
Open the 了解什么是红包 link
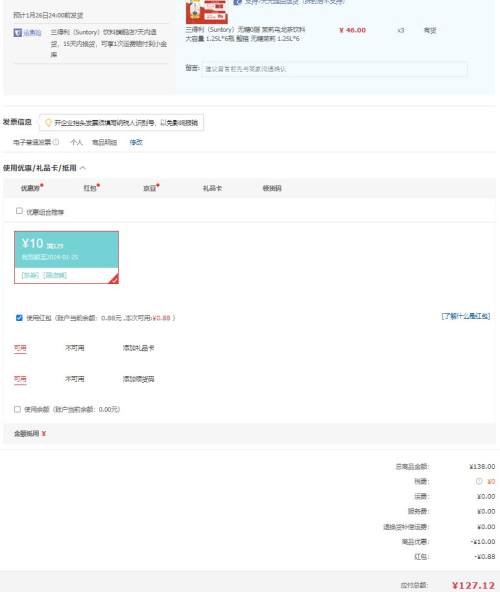tap(466, 316)
